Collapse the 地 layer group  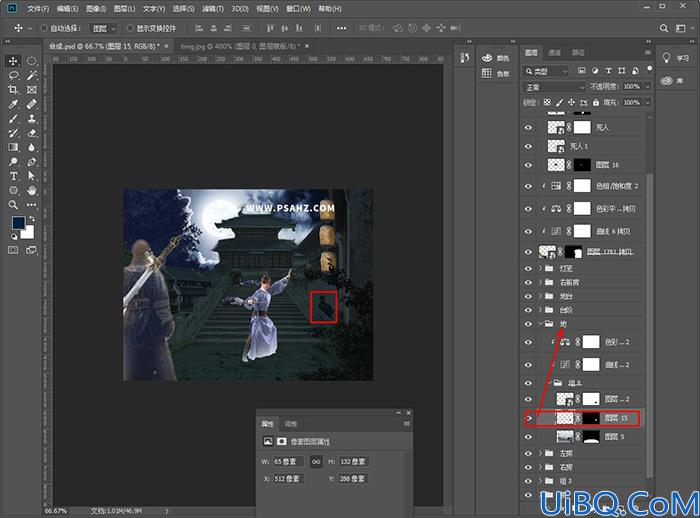540,324
